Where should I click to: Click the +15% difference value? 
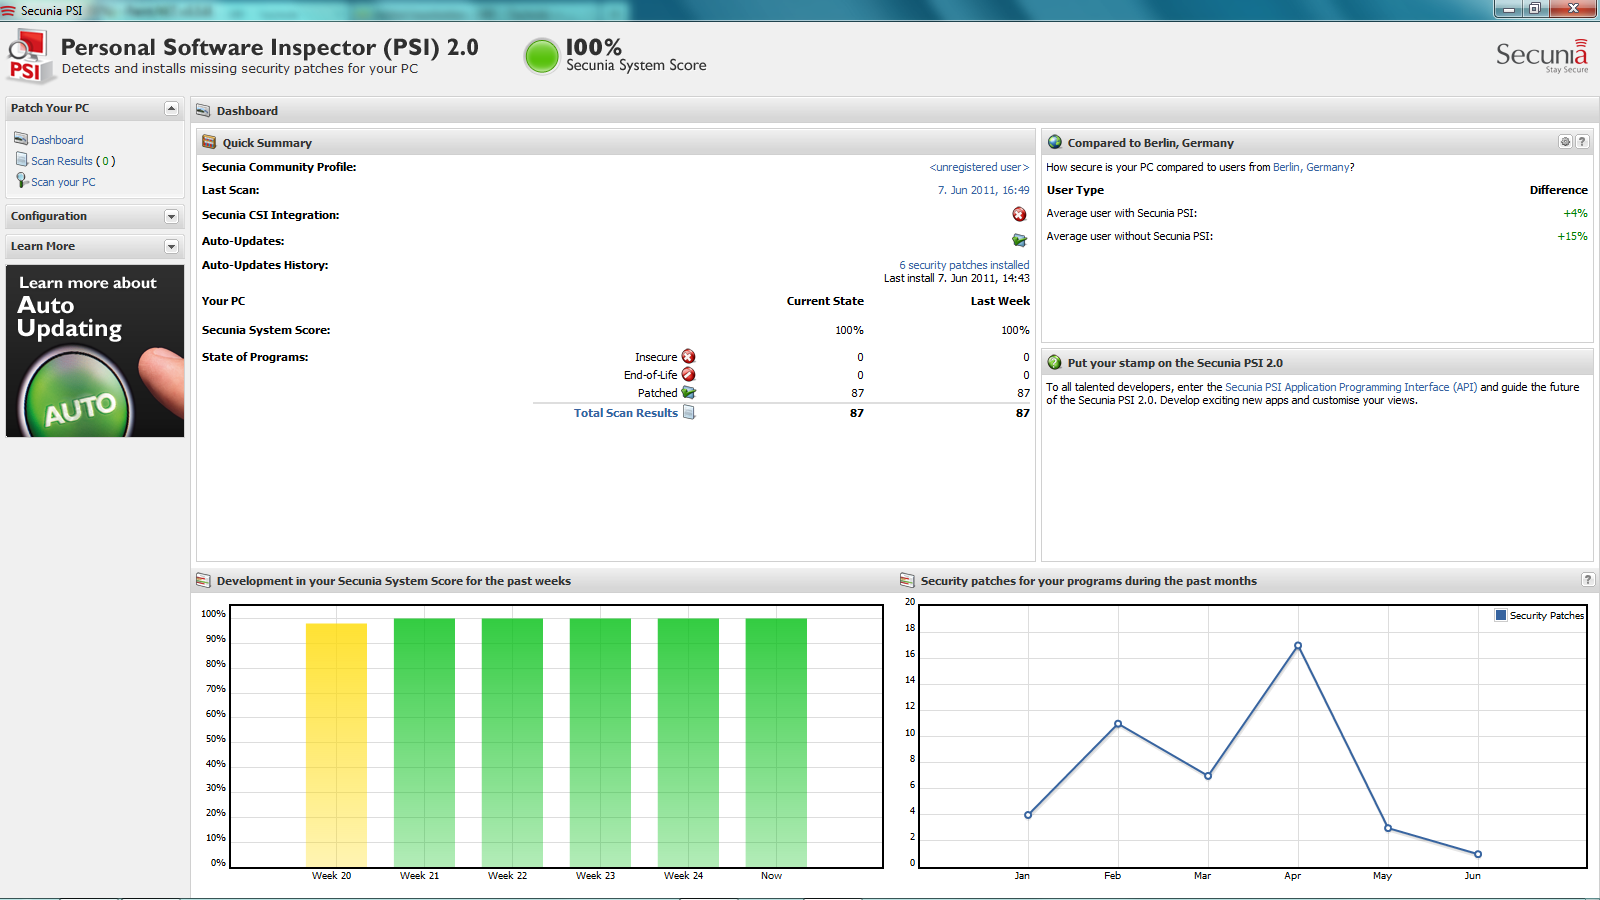pos(1572,236)
